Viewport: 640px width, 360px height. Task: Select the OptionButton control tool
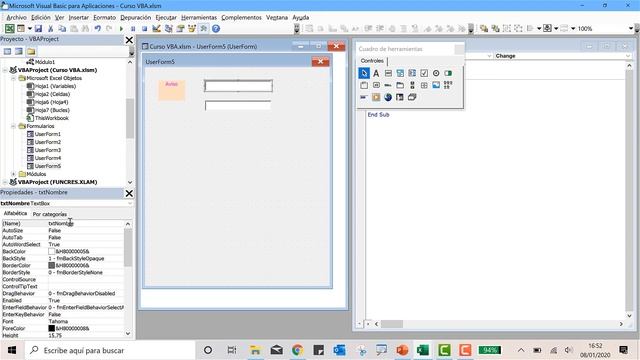click(x=436, y=73)
